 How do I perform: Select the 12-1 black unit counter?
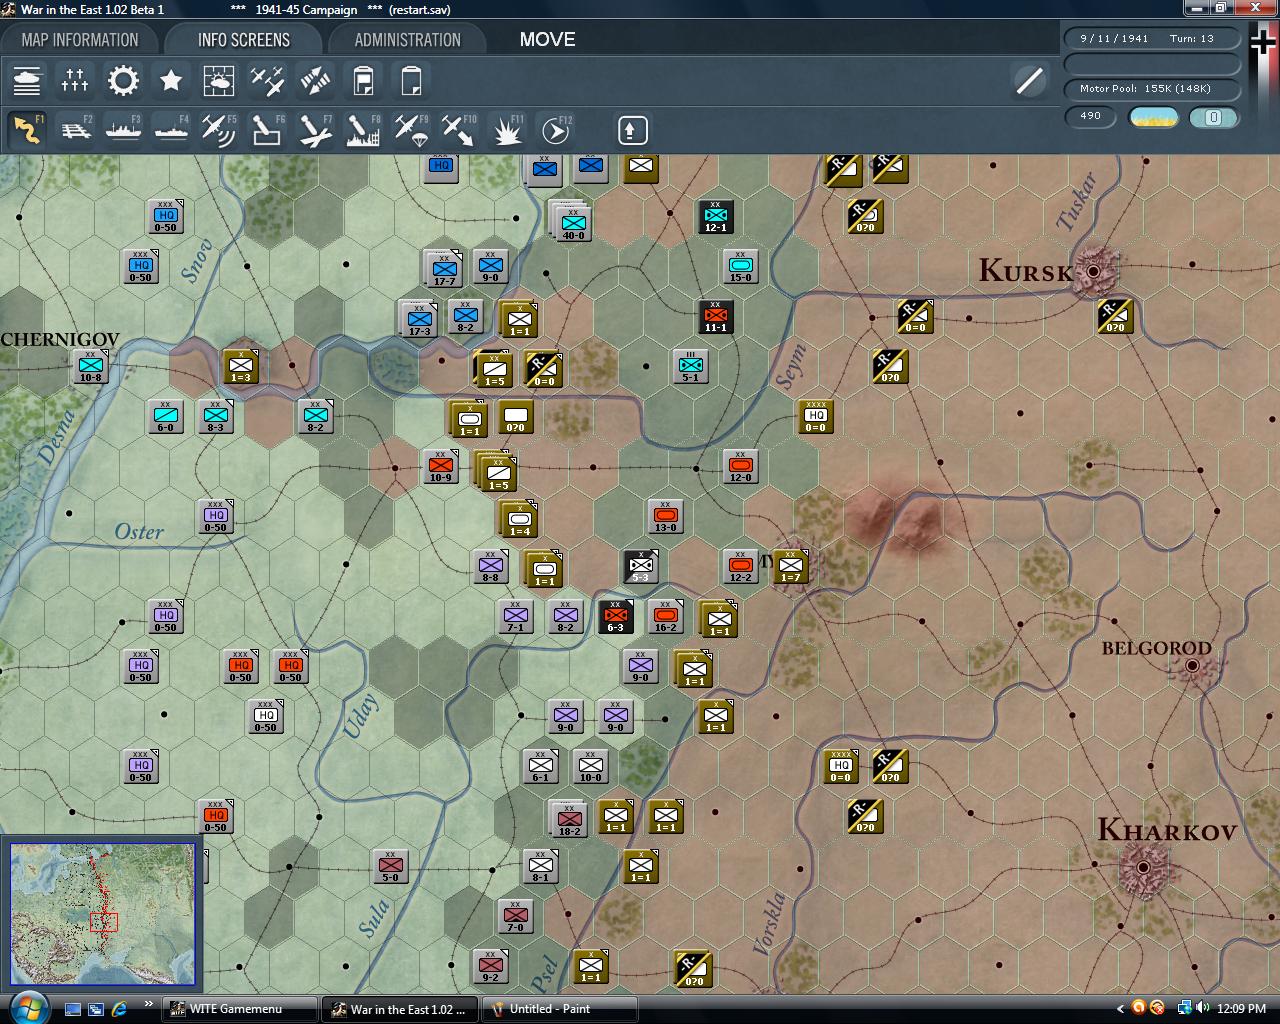coord(715,216)
